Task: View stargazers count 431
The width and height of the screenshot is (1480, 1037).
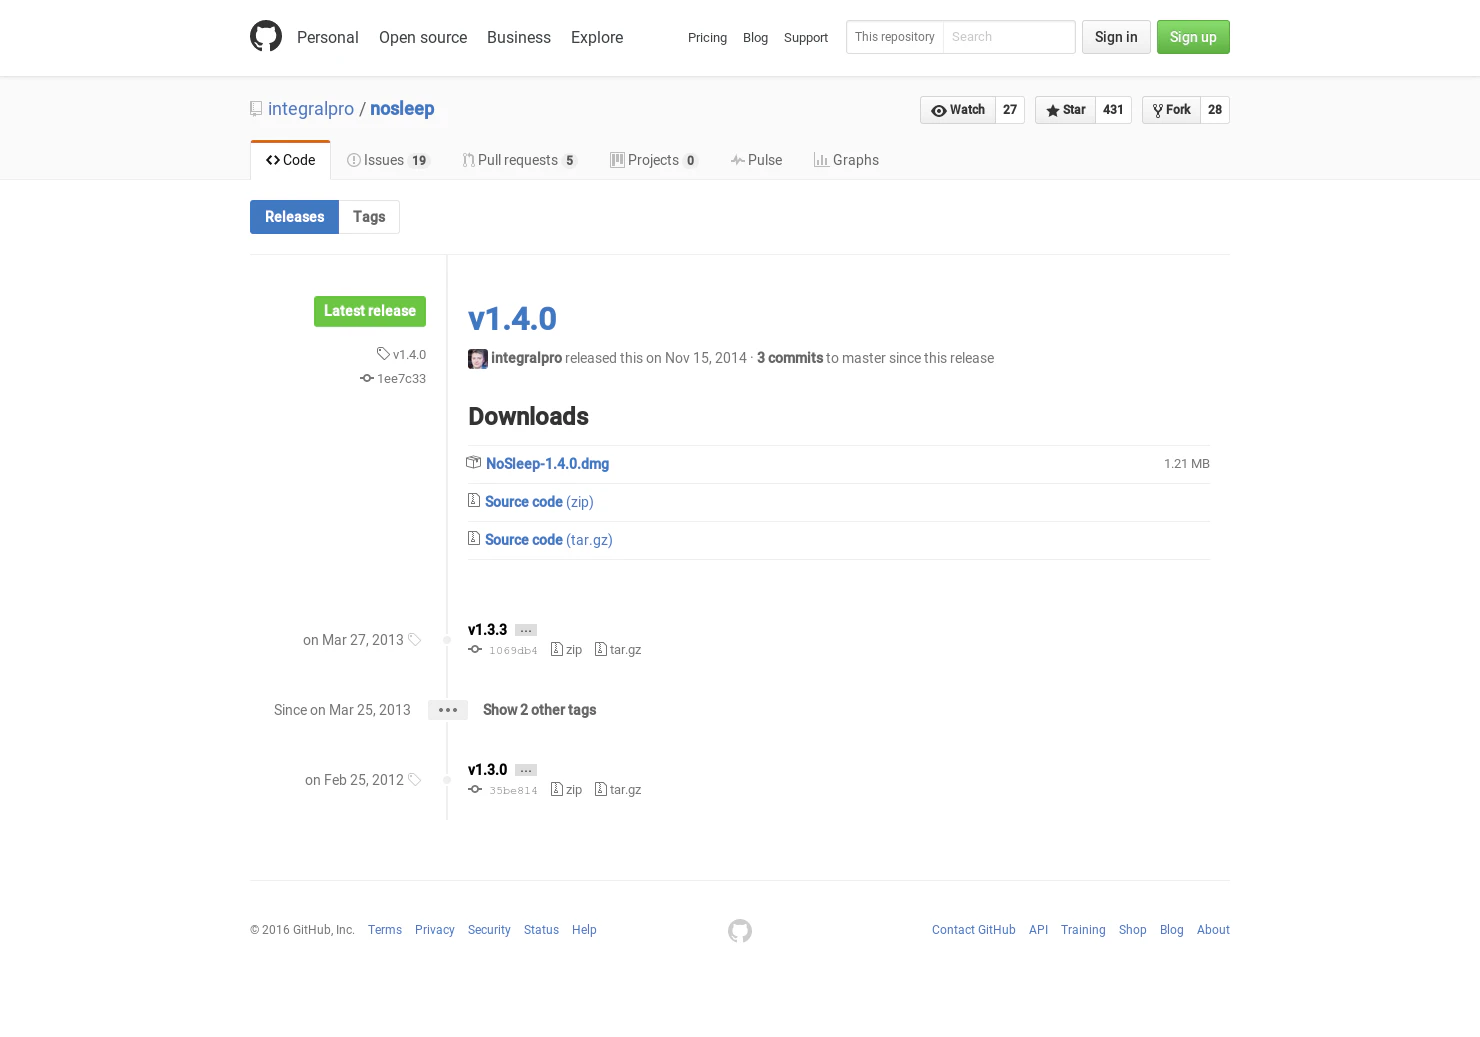Action: (1113, 110)
